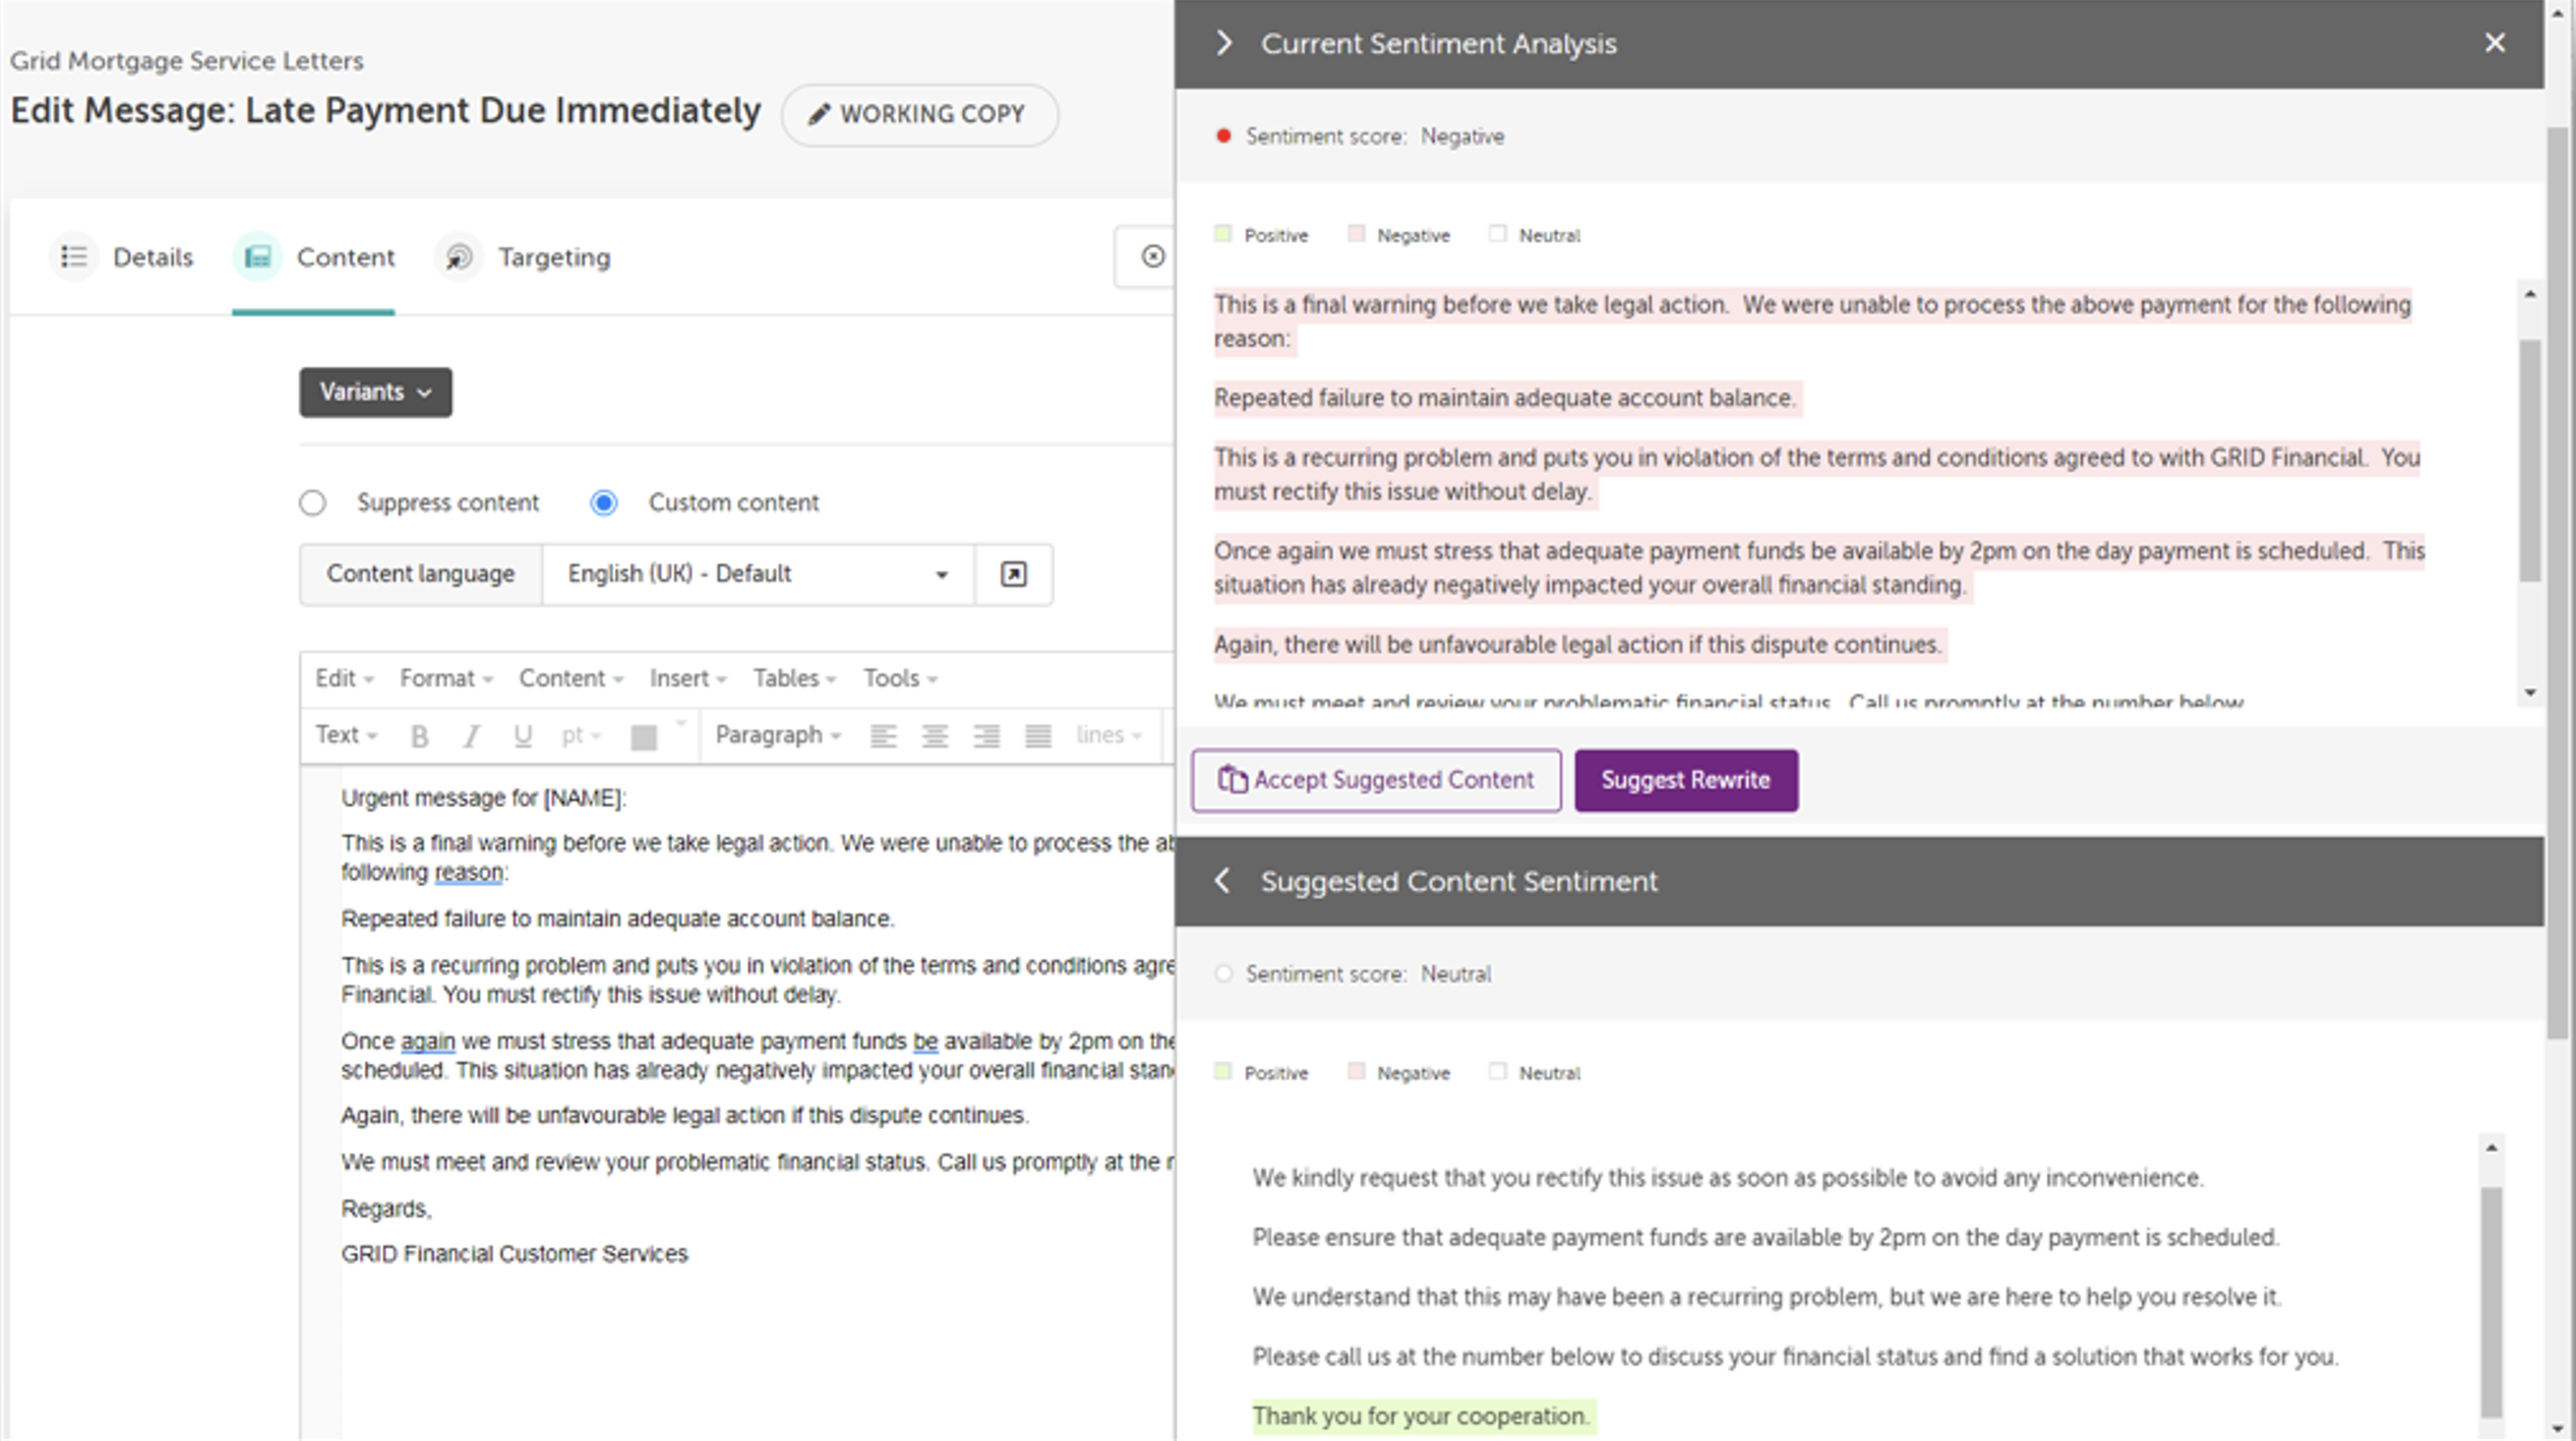2576x1441 pixels.
Task: Justify text alignment icon
Action: tap(1038, 737)
